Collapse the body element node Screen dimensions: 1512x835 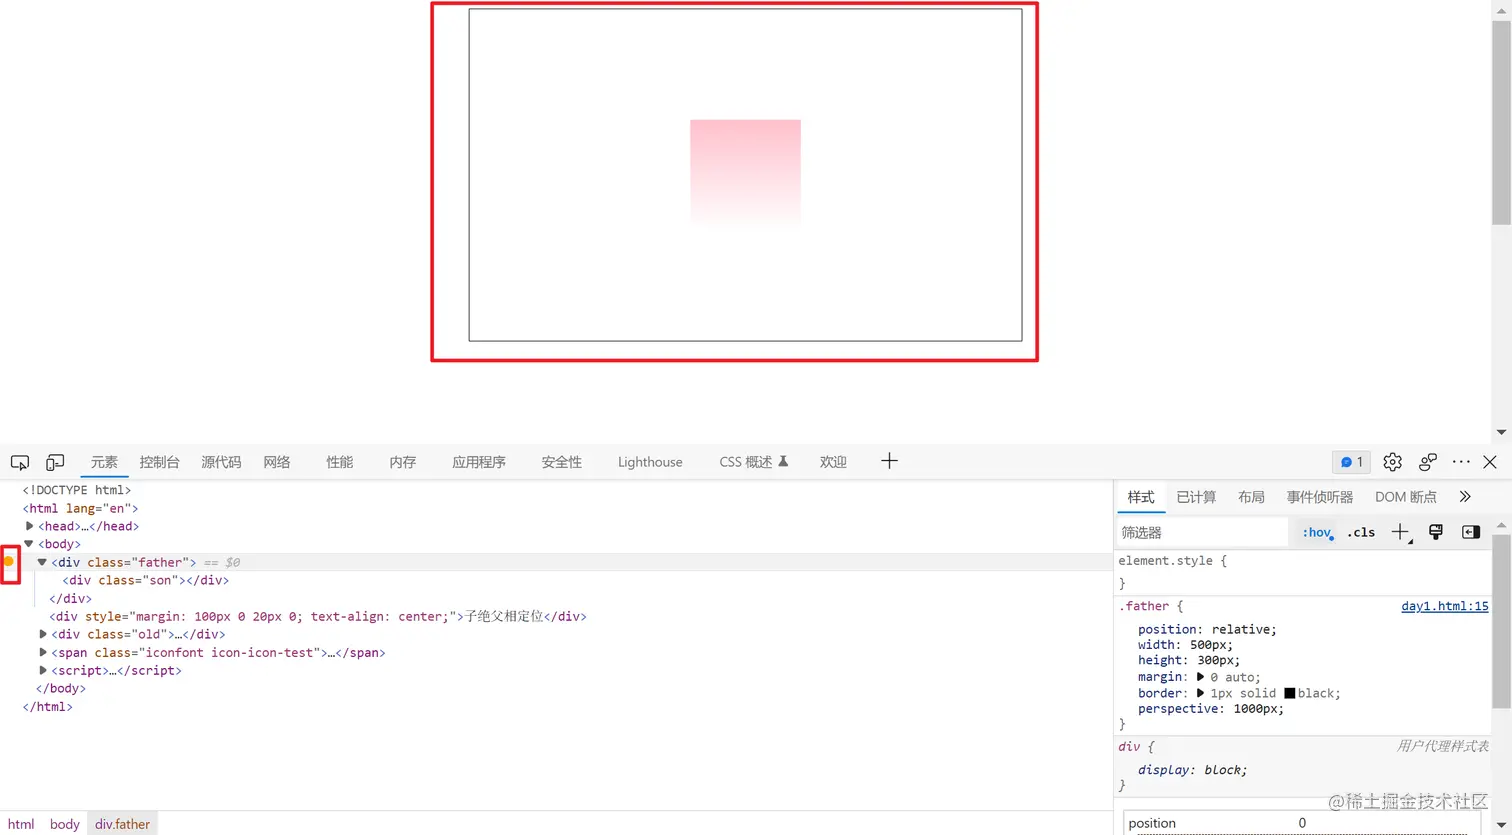tap(29, 544)
